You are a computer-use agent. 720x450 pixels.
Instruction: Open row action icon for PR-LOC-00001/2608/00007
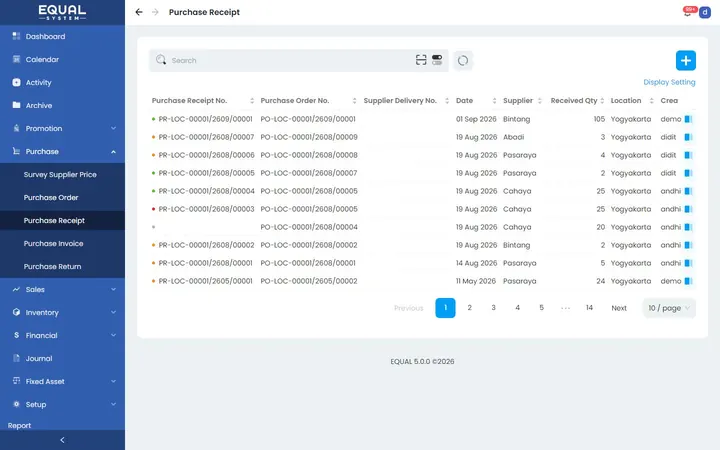click(688, 137)
